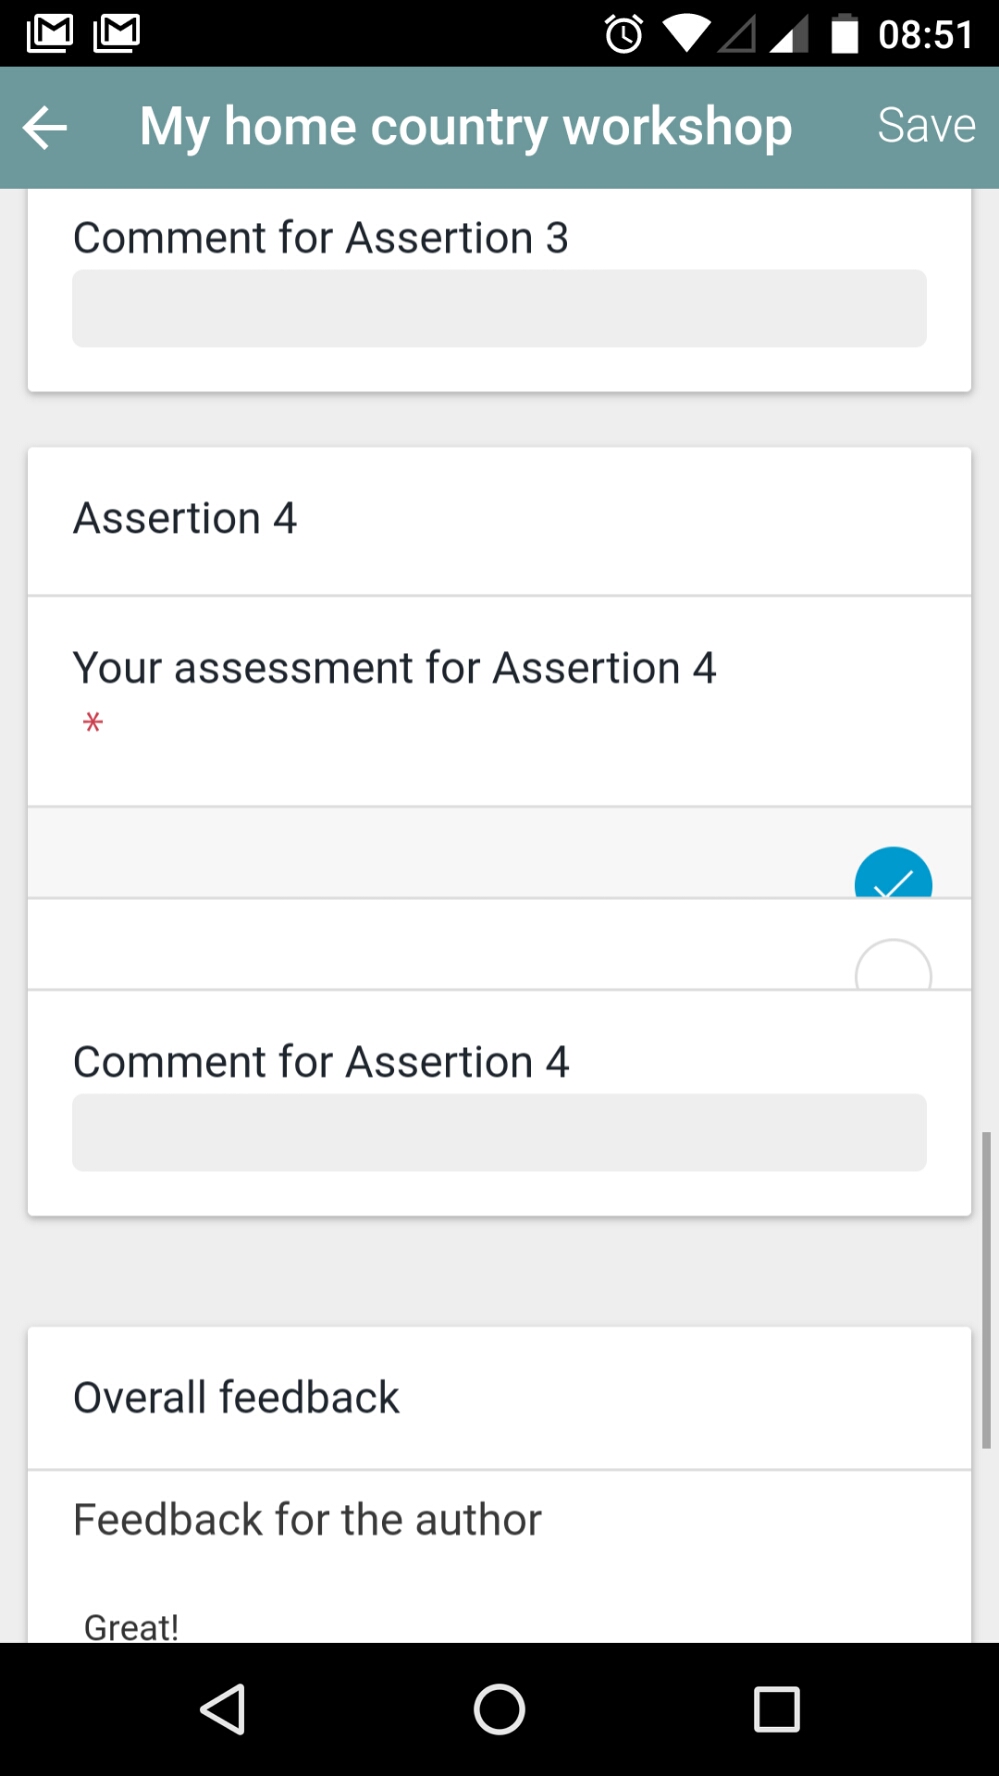
Task: Select the checked blue assessment radio option
Action: click(x=893, y=872)
